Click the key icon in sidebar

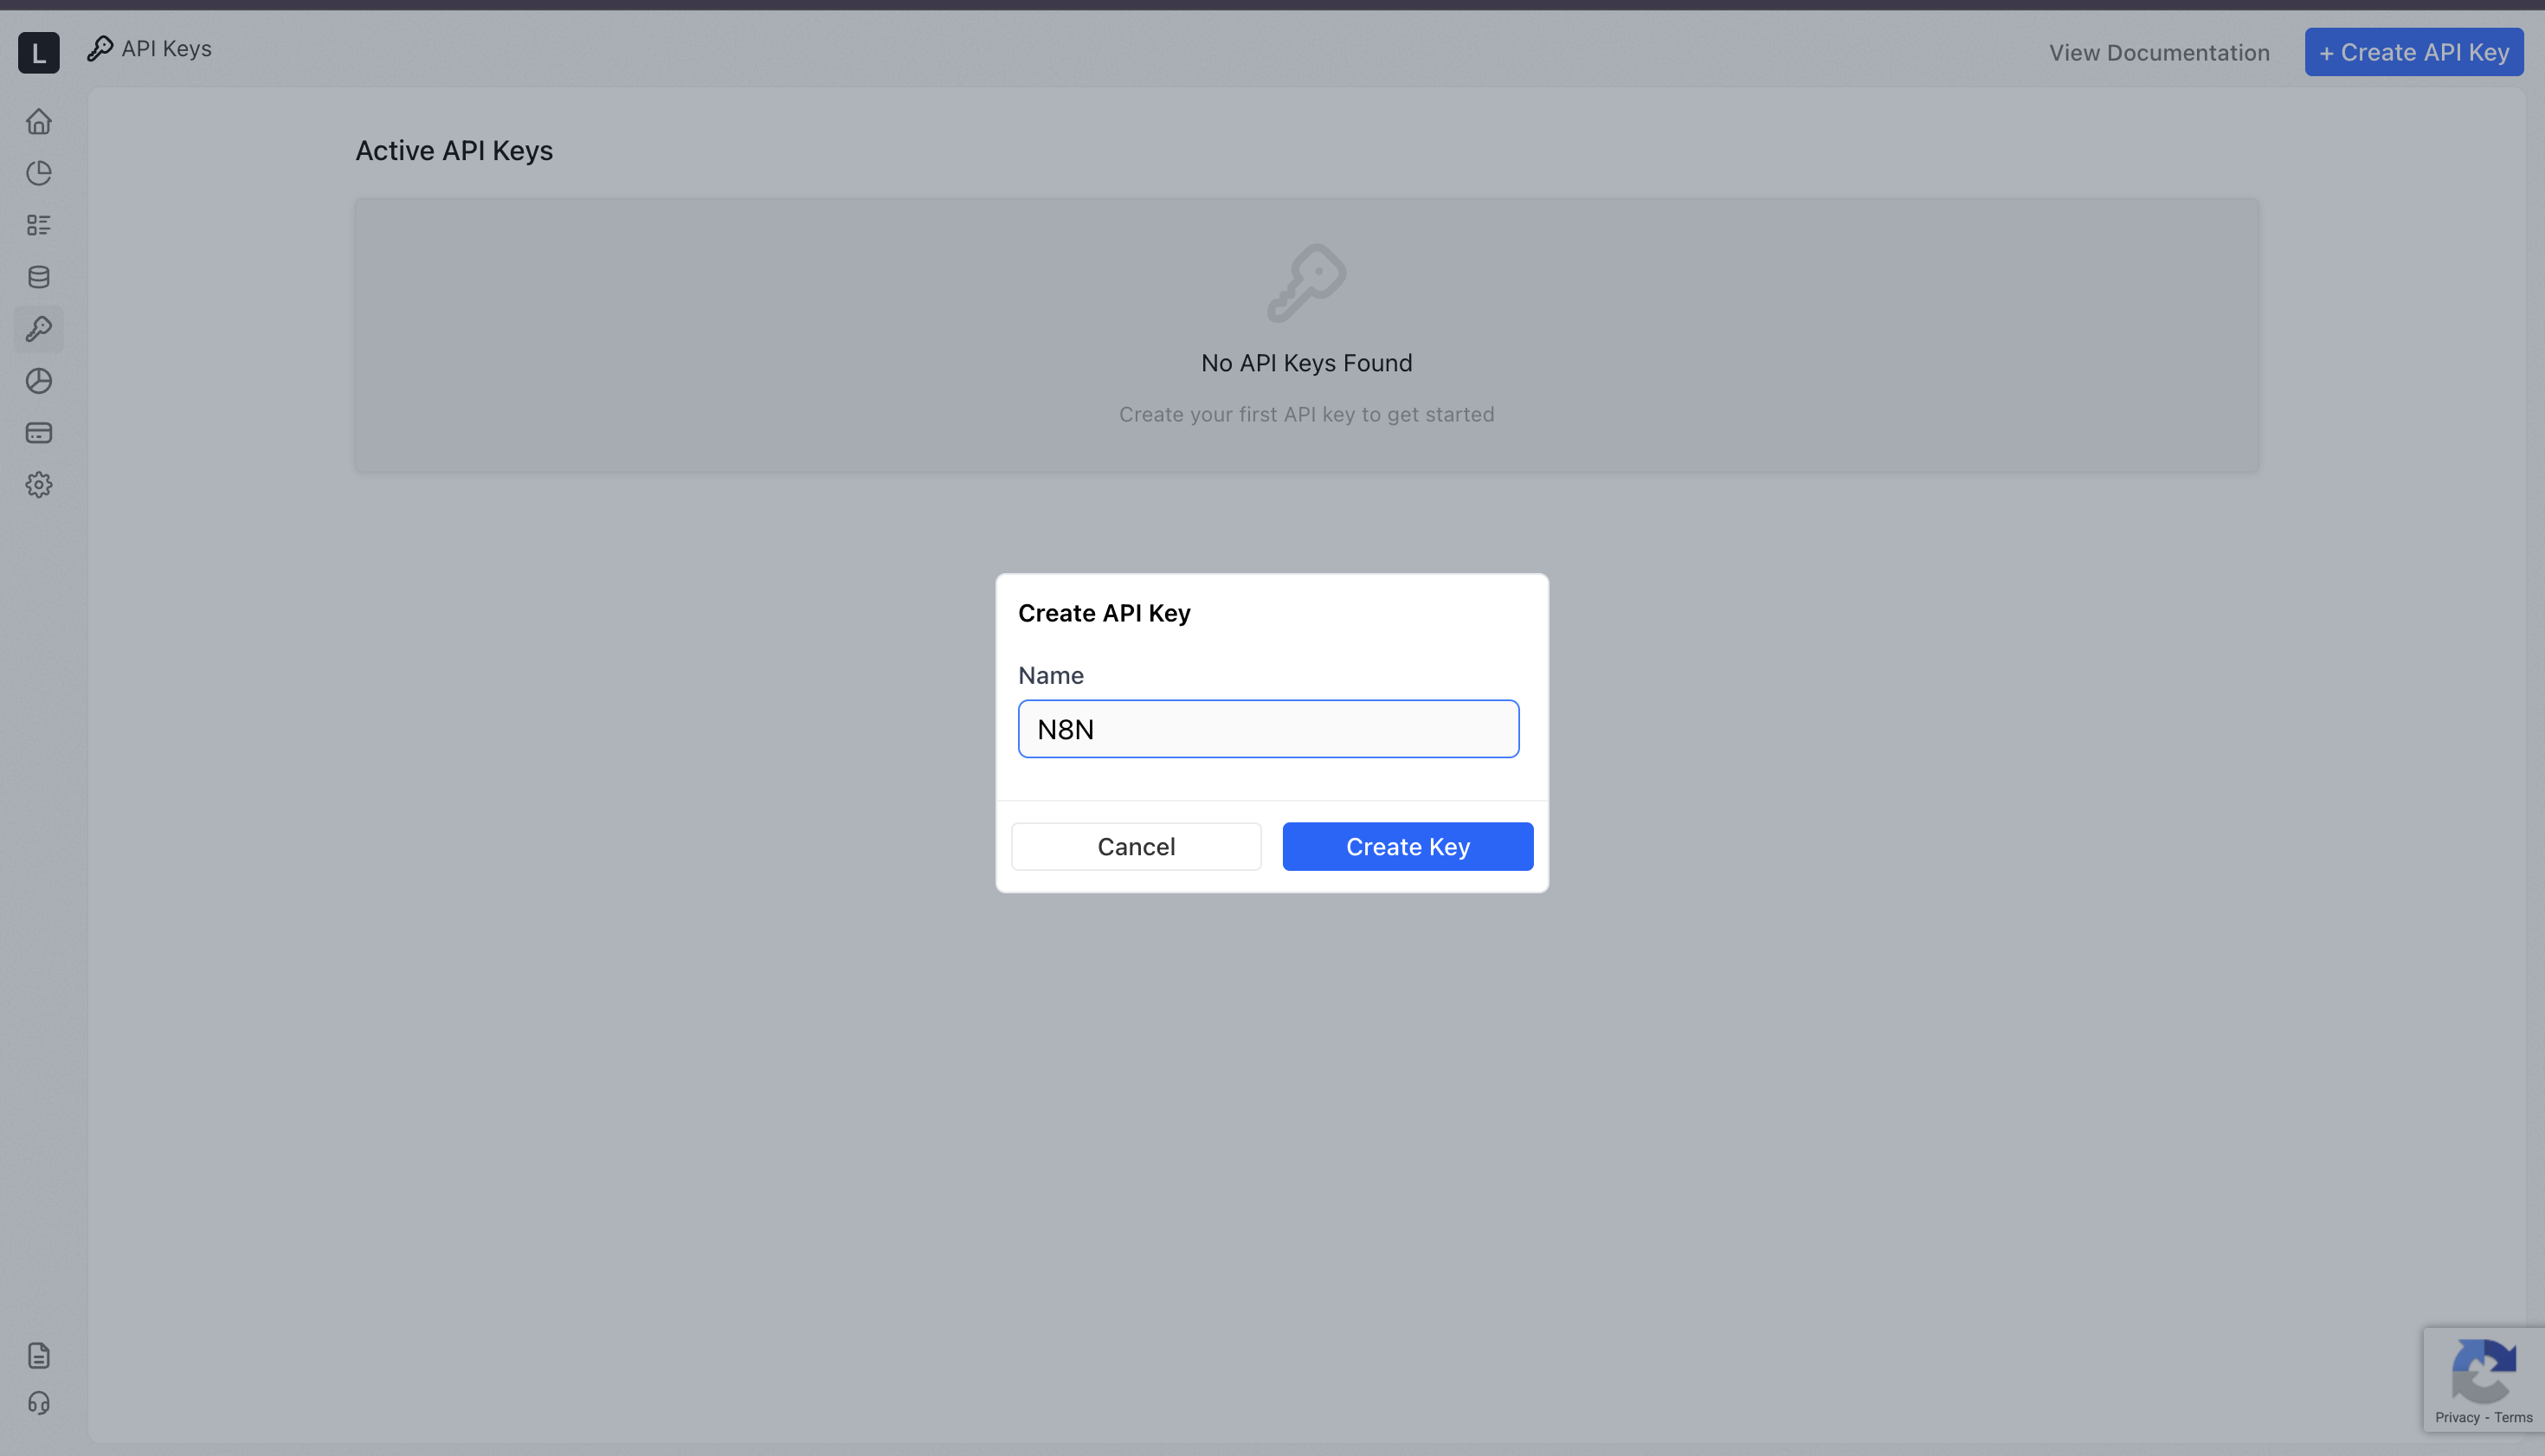coord(38,329)
